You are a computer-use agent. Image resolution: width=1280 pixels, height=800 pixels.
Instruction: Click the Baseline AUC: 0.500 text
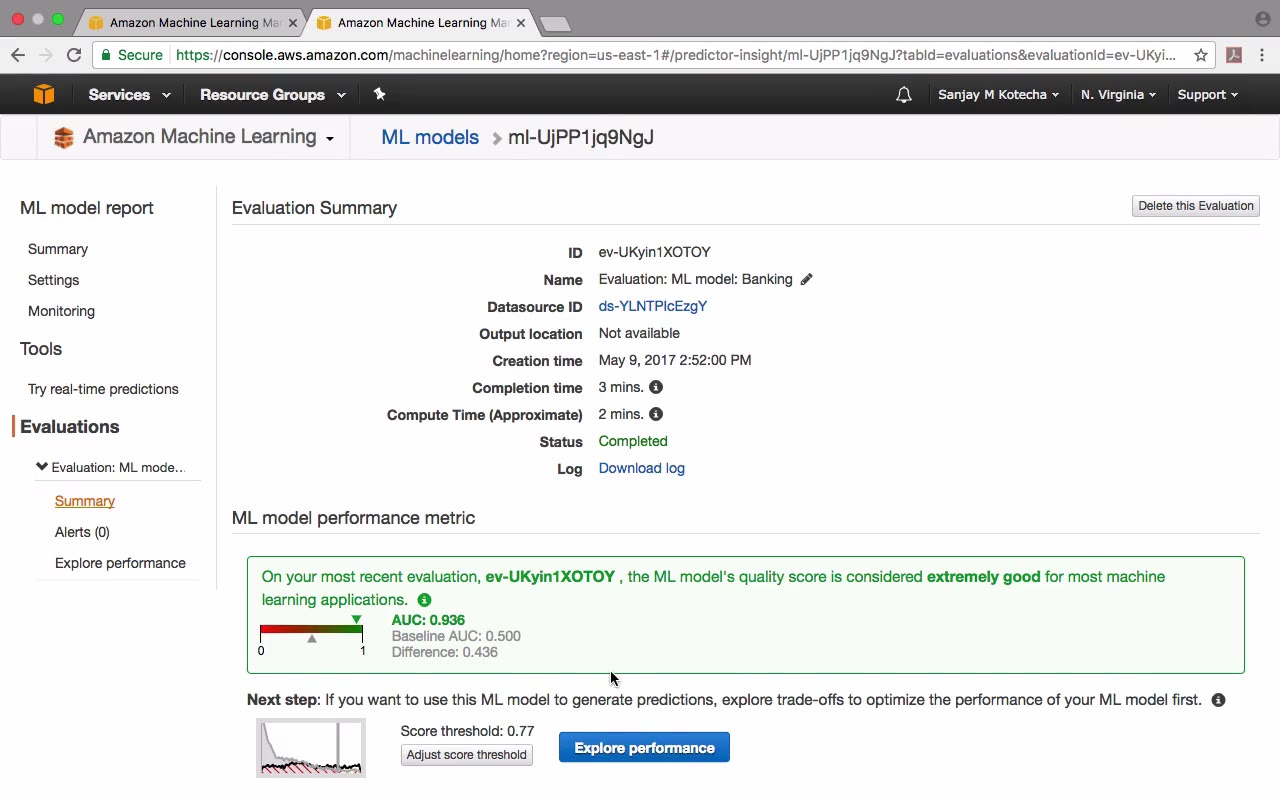[x=456, y=636]
